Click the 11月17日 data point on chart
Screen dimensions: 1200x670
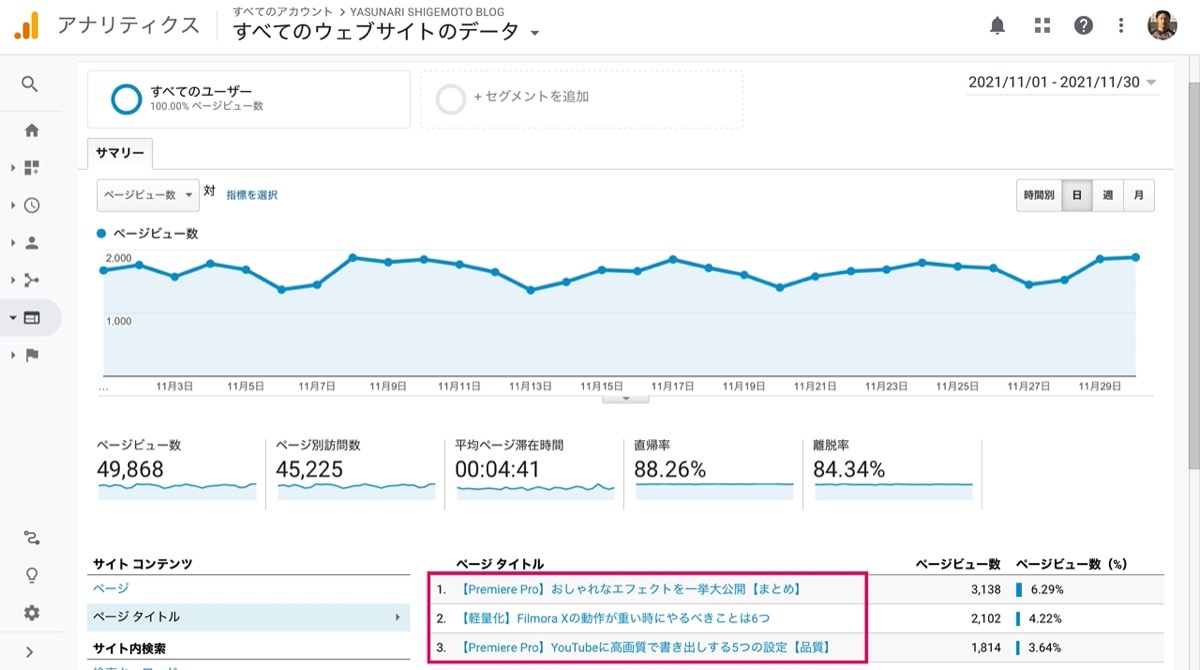click(x=673, y=259)
